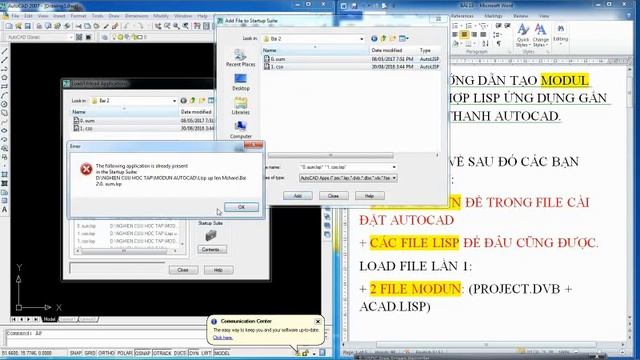Create new folder in Add File dialog
640x360 pixels.
coord(393,38)
